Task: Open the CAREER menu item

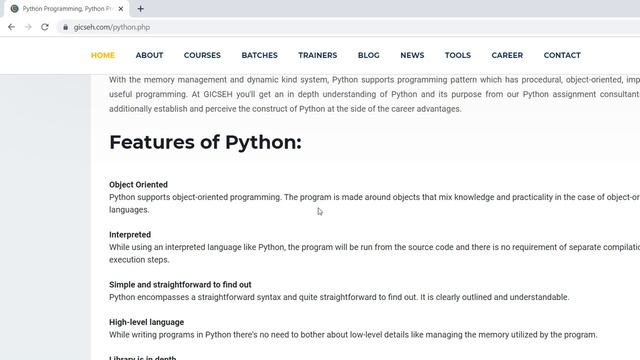Action: [507, 55]
